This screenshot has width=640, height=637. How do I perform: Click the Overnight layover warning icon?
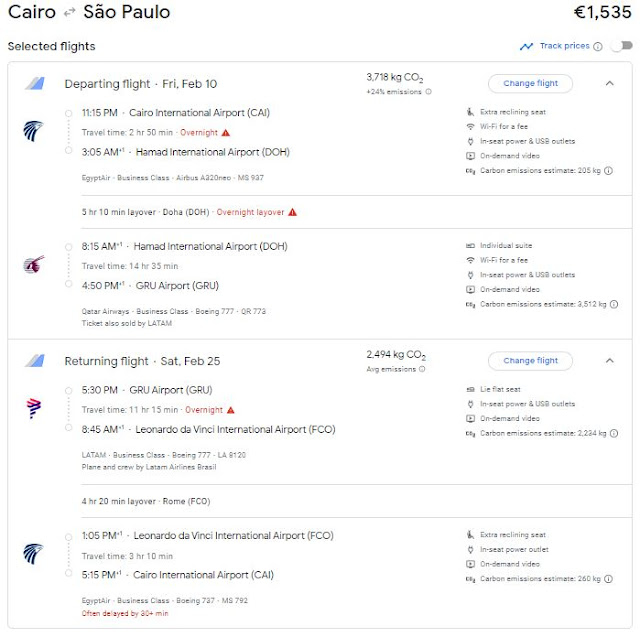[292, 212]
